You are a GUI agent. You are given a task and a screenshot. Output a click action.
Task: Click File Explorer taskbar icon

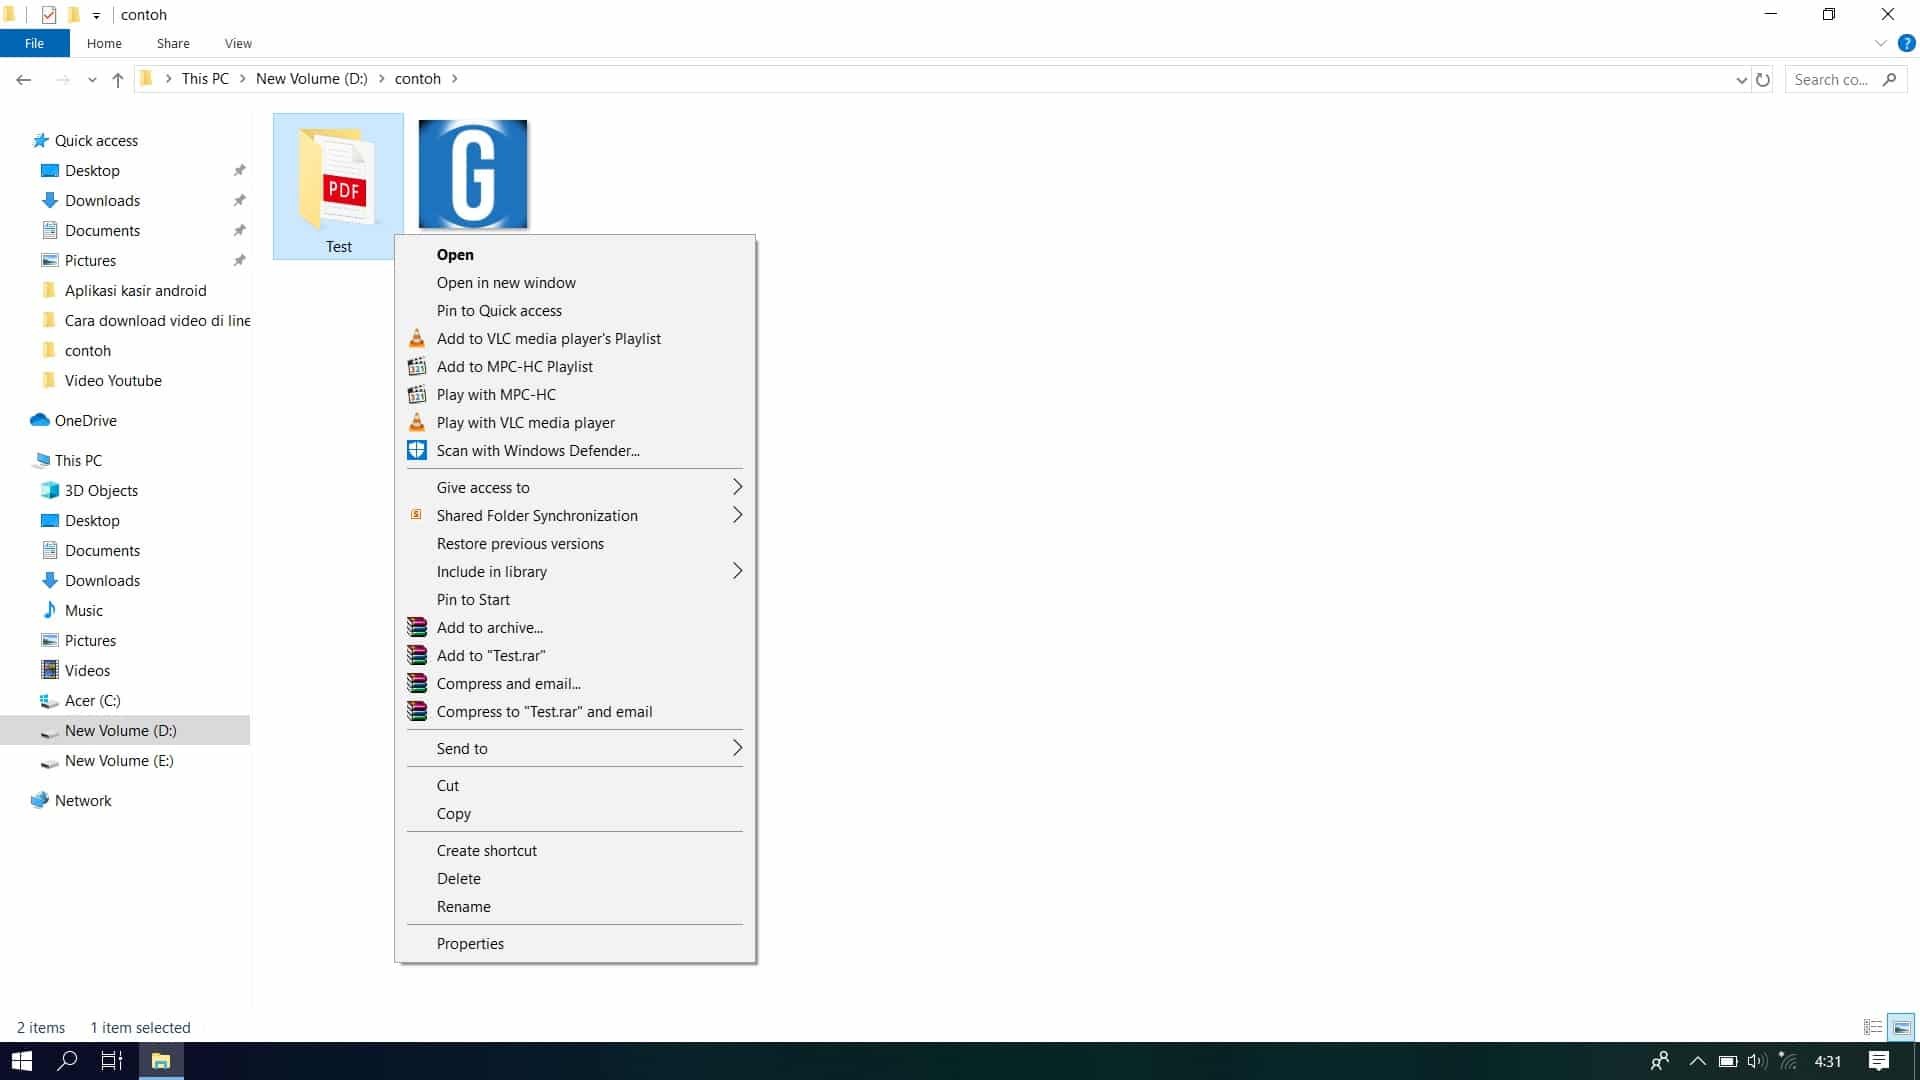[x=160, y=1061]
